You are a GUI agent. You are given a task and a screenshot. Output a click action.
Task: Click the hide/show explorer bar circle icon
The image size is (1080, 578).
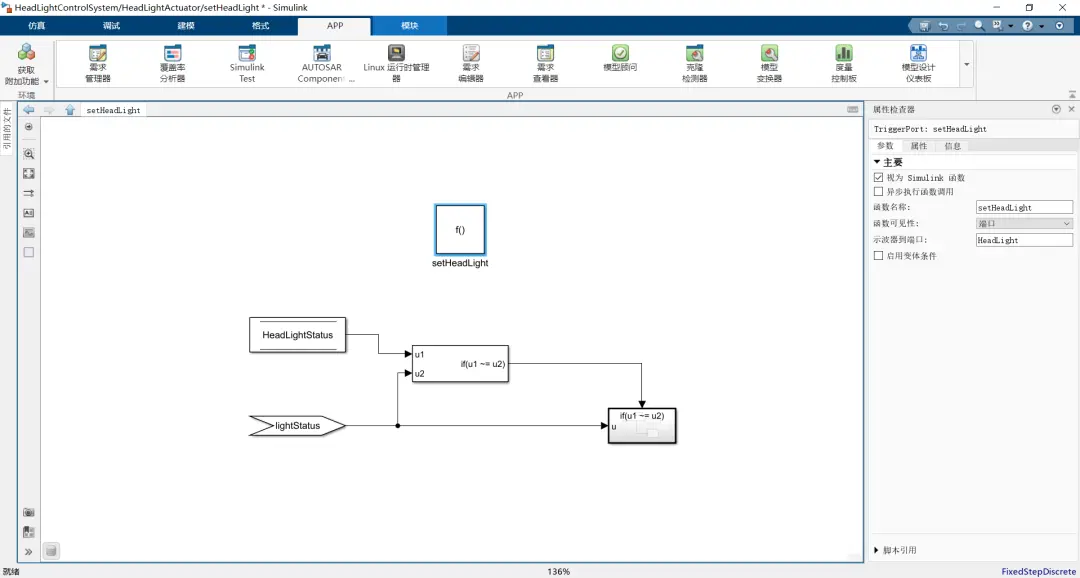pyautogui.click(x=28, y=127)
